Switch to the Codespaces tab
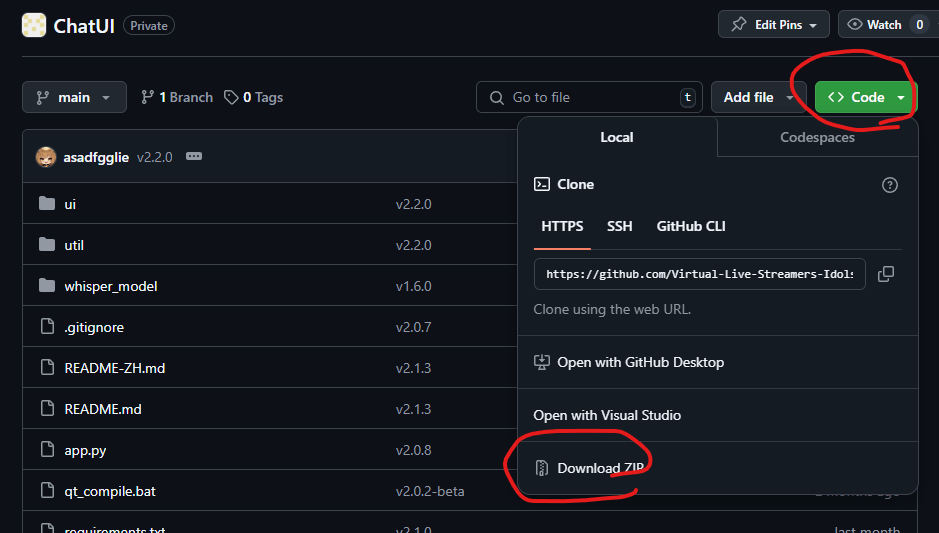The width and height of the screenshot is (939, 533). coord(817,137)
